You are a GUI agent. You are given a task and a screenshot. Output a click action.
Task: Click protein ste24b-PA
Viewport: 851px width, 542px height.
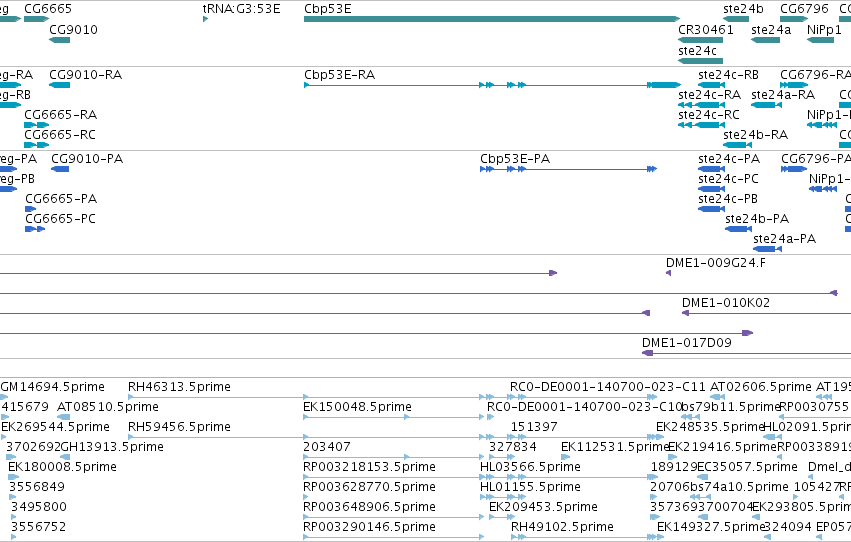(738, 229)
